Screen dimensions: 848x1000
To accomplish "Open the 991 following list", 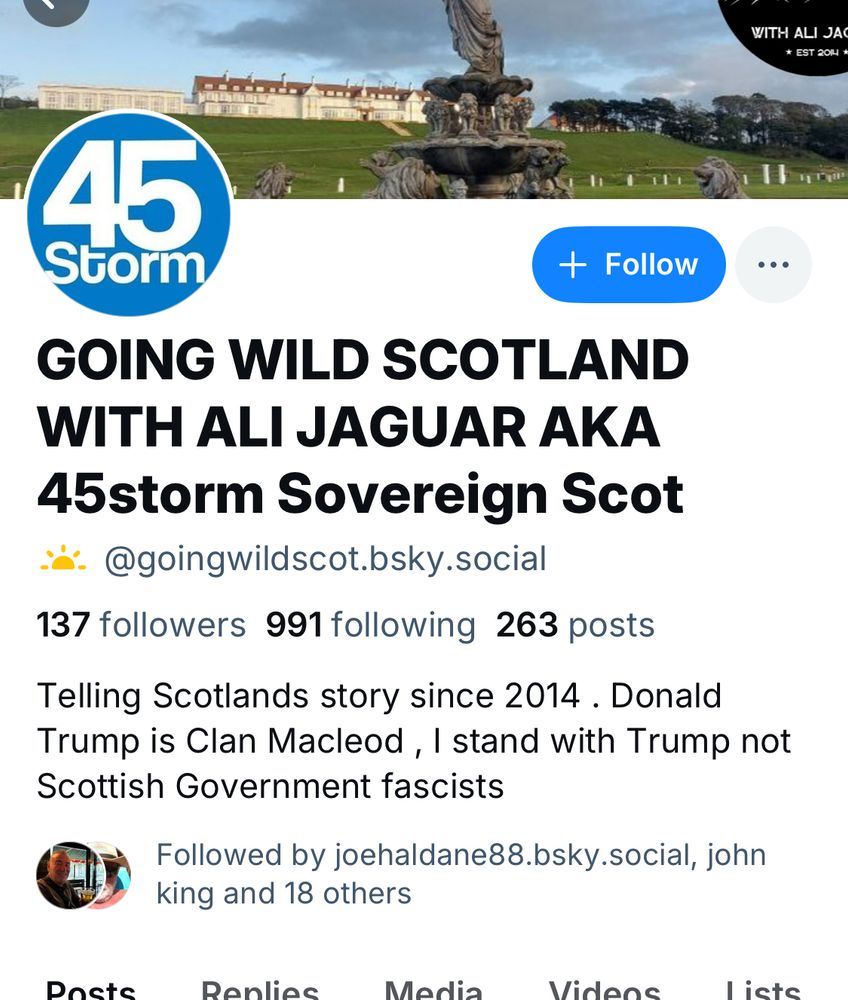I will coord(370,624).
